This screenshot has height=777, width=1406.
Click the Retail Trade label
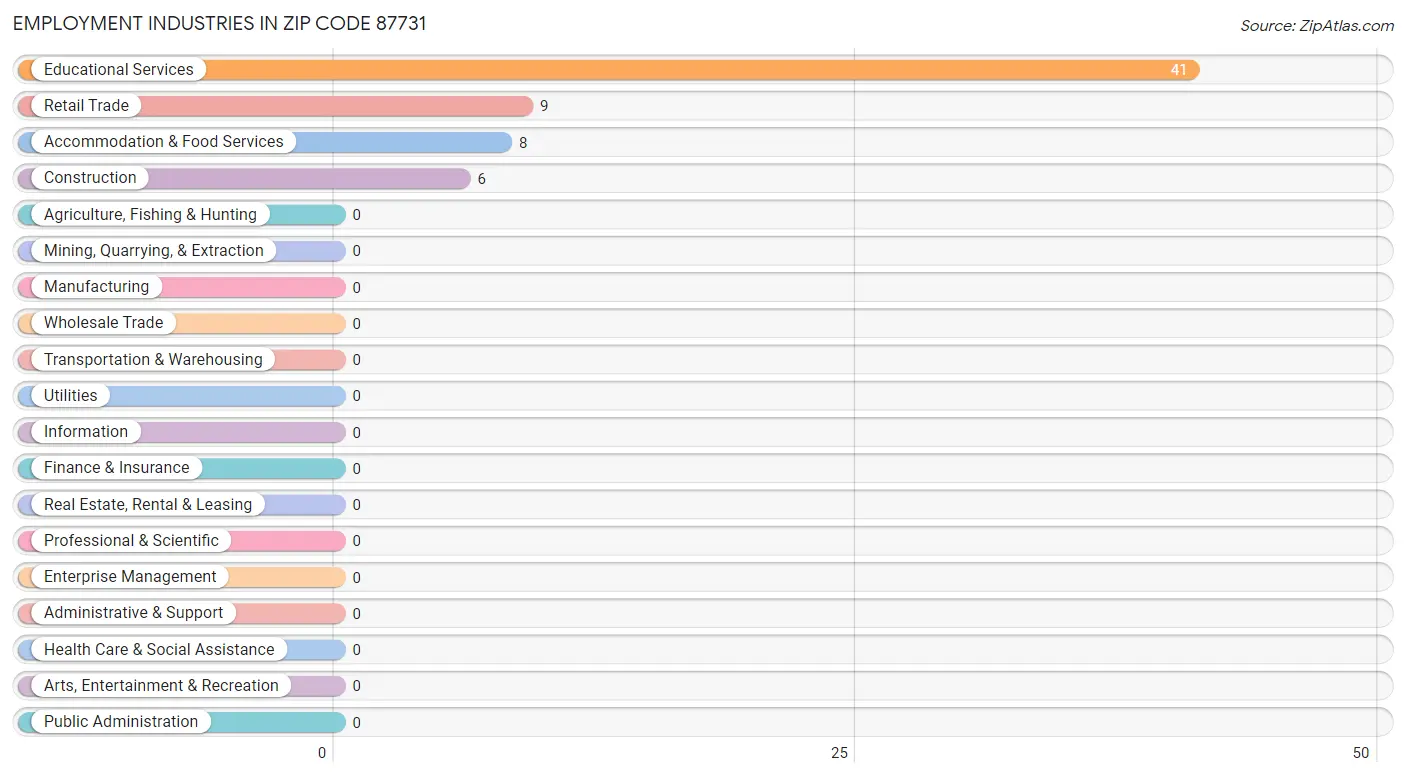[x=86, y=105]
